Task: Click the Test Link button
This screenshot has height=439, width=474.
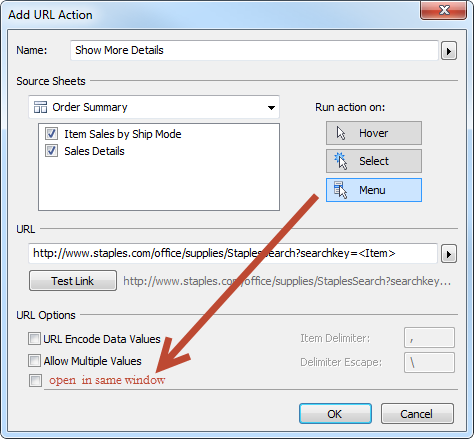Action: click(x=73, y=281)
